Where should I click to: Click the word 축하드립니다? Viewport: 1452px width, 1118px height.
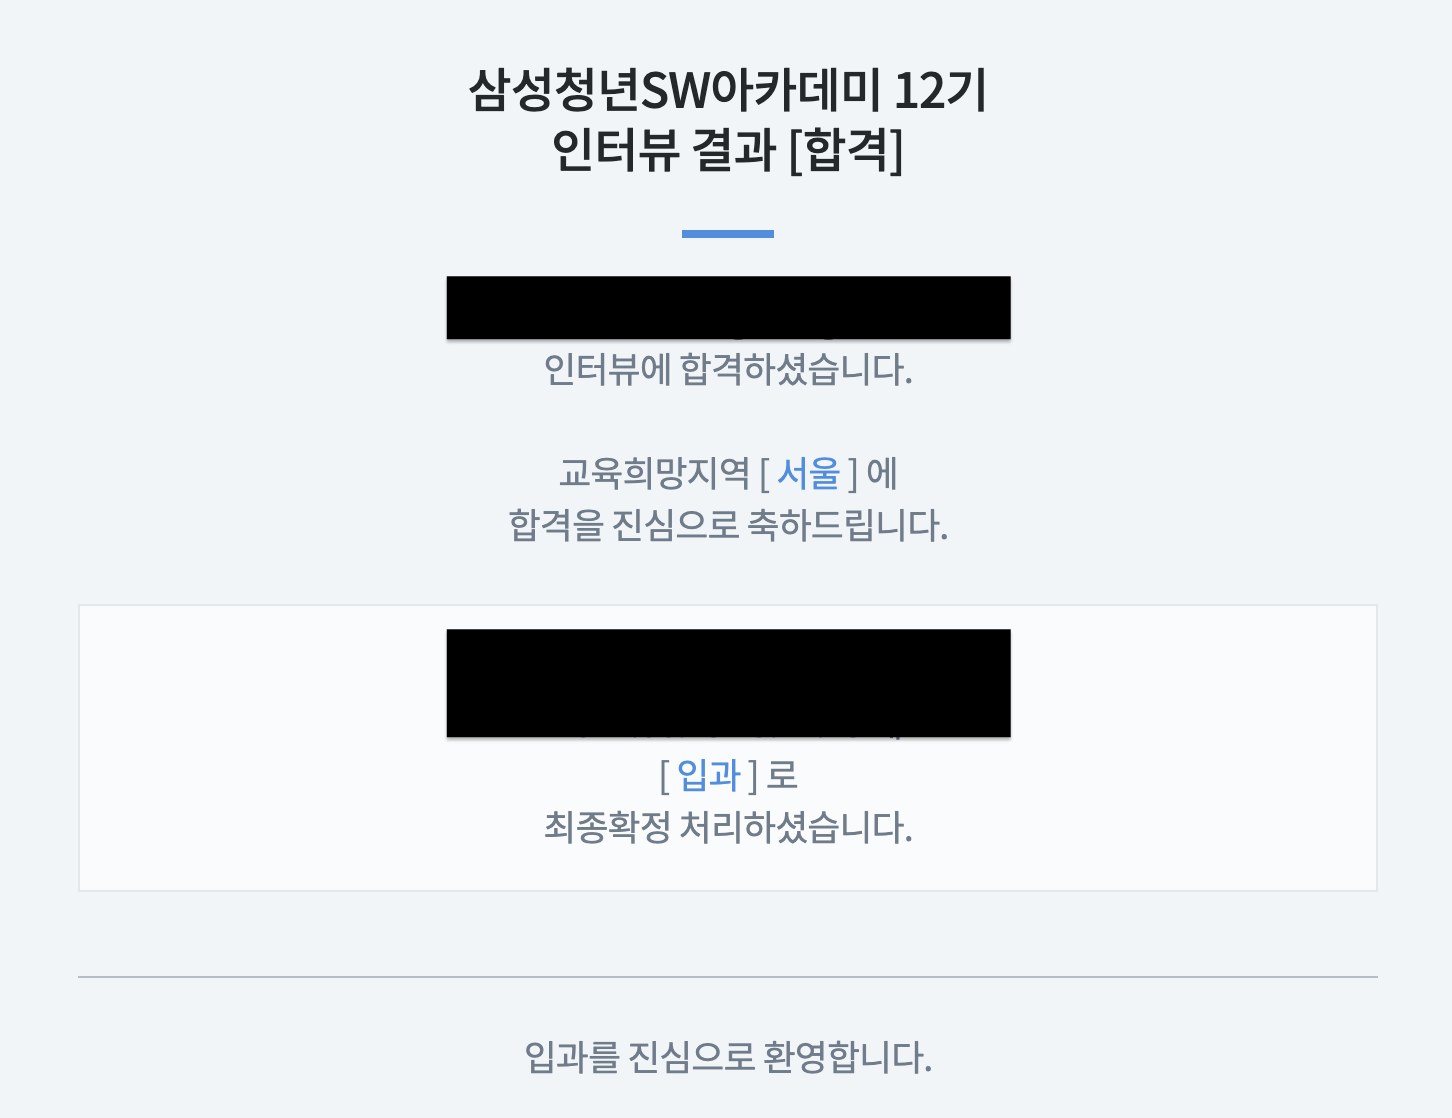(847, 525)
